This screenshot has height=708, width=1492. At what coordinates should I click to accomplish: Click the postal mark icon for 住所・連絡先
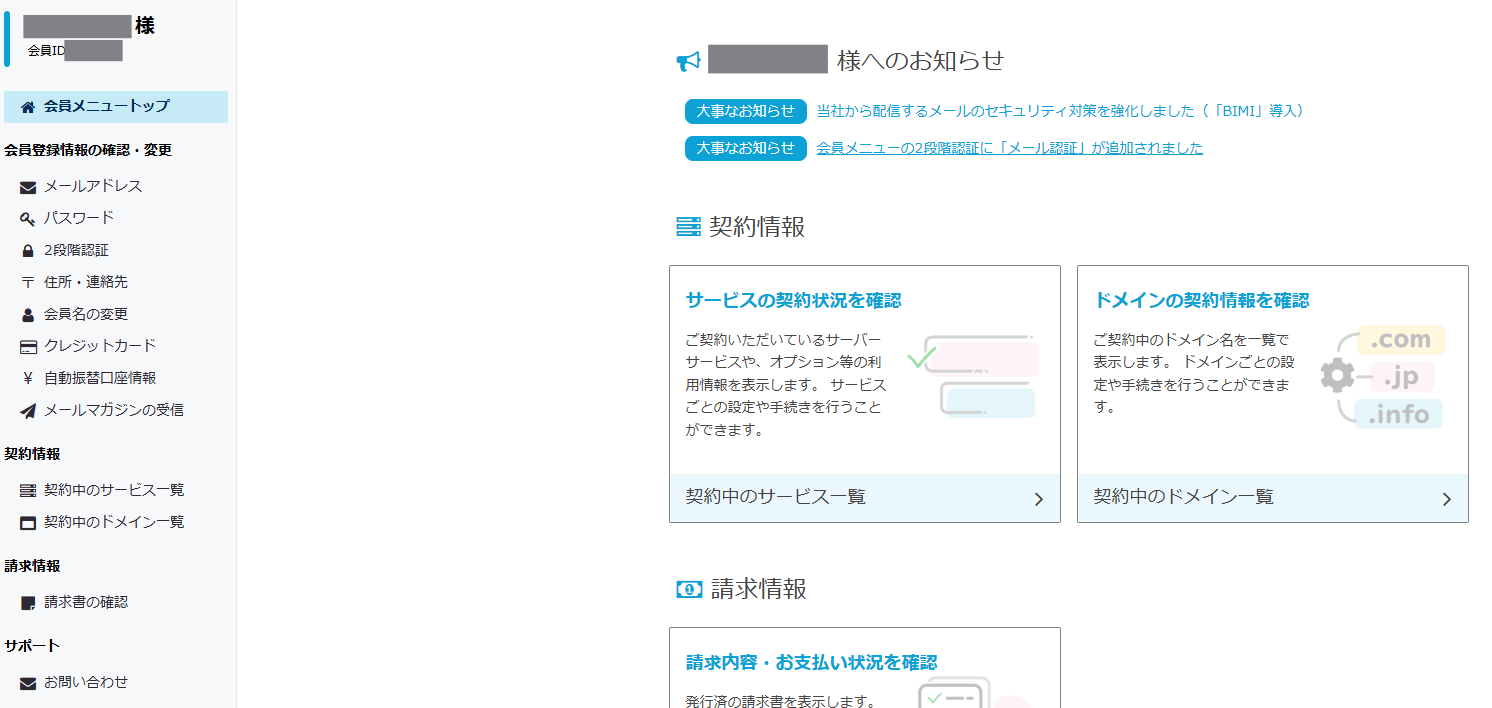pyautogui.click(x=28, y=283)
